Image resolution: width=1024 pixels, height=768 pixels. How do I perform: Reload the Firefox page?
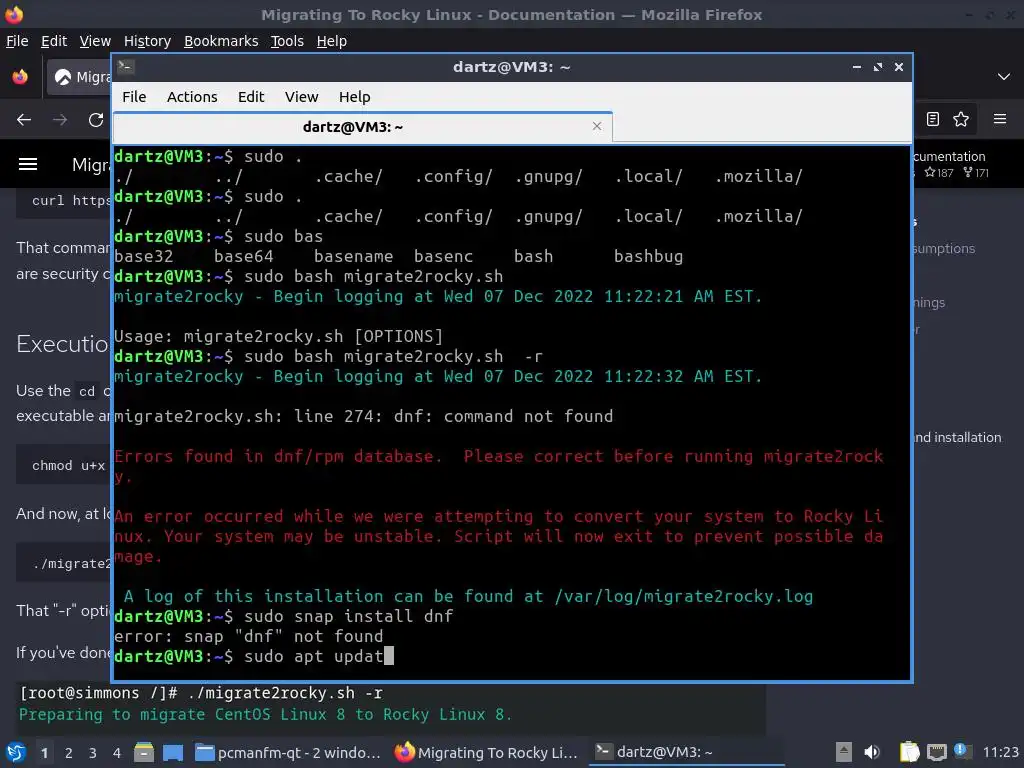pos(96,120)
